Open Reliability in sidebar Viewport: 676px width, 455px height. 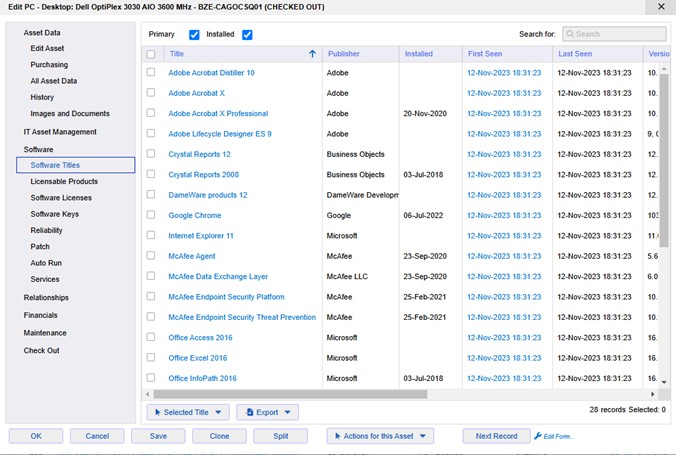click(x=46, y=230)
